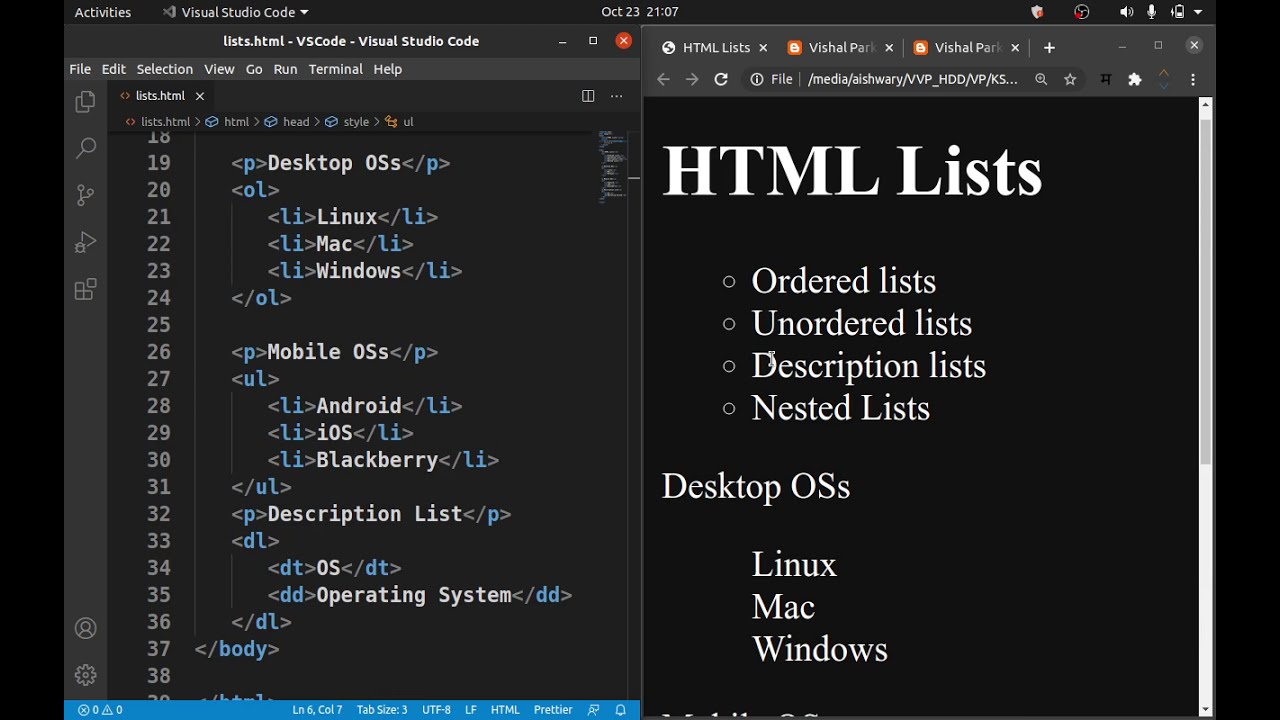Change file encoding via UTF-8
Viewport: 1280px width, 720px height.
pyautogui.click(x=436, y=710)
